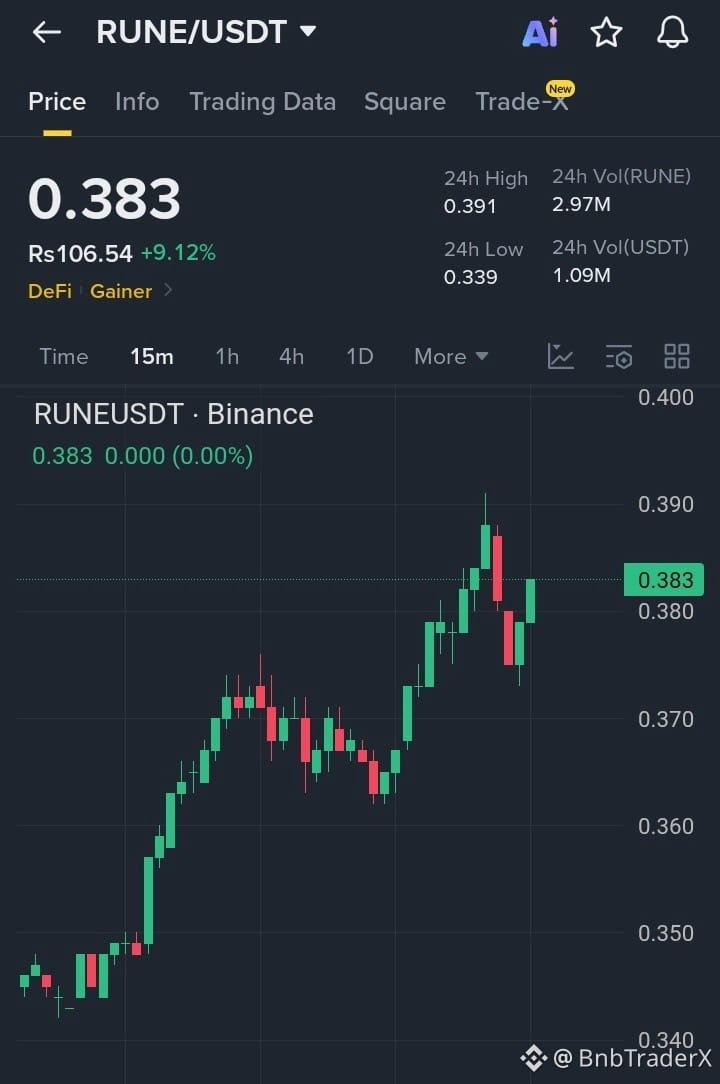Select the Price tab
Viewport: 720px width, 1084px height.
[x=57, y=102]
